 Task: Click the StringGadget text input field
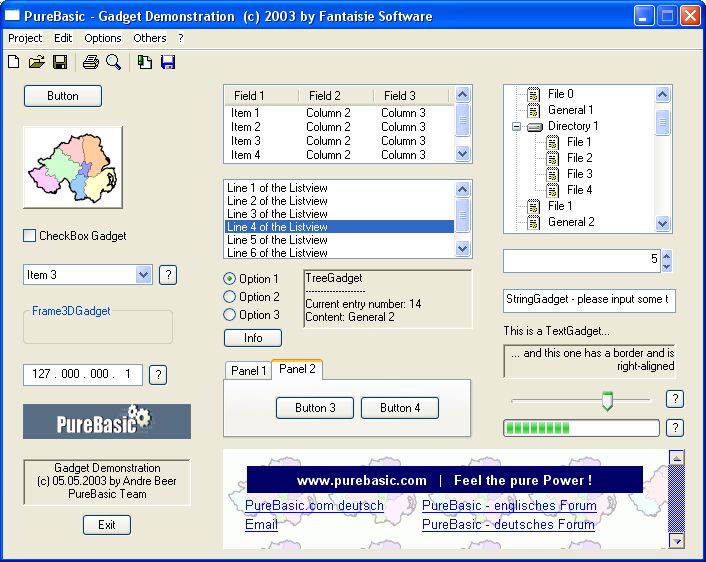(589, 300)
